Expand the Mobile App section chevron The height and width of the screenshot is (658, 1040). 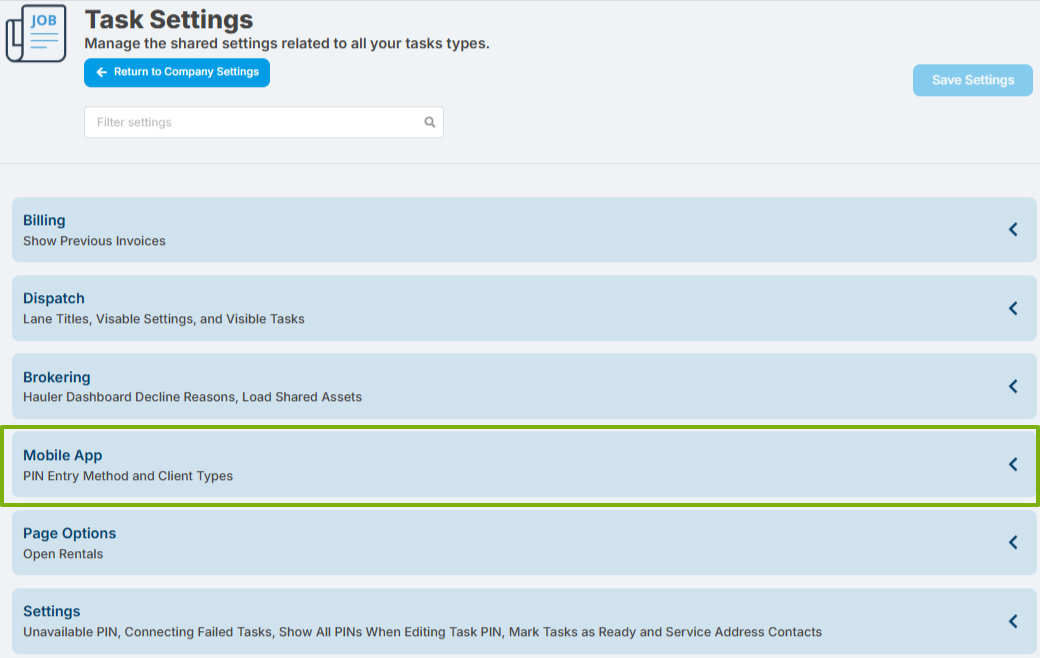click(x=1013, y=464)
